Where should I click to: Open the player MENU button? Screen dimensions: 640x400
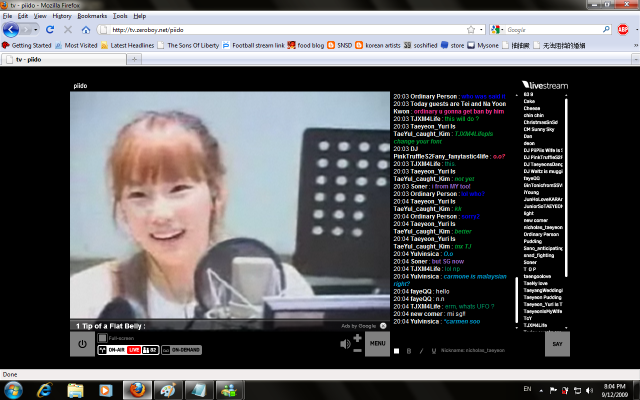click(x=377, y=344)
